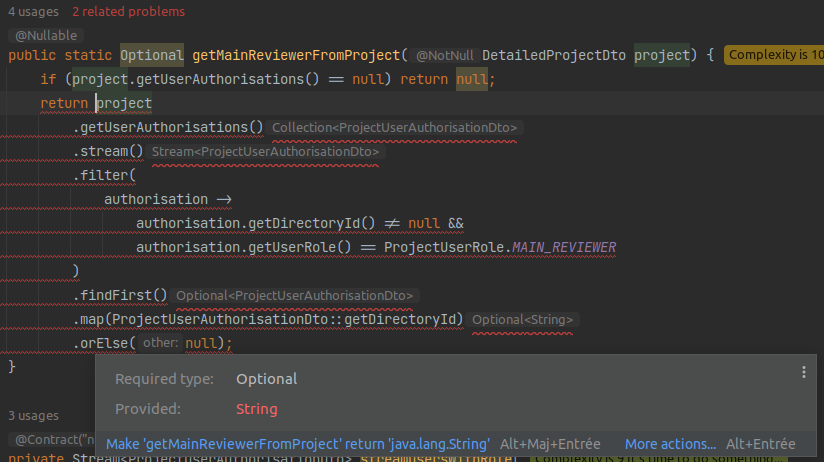The image size is (824, 462).
Task: Click the '3 usages' code lens
Action: click(34, 416)
